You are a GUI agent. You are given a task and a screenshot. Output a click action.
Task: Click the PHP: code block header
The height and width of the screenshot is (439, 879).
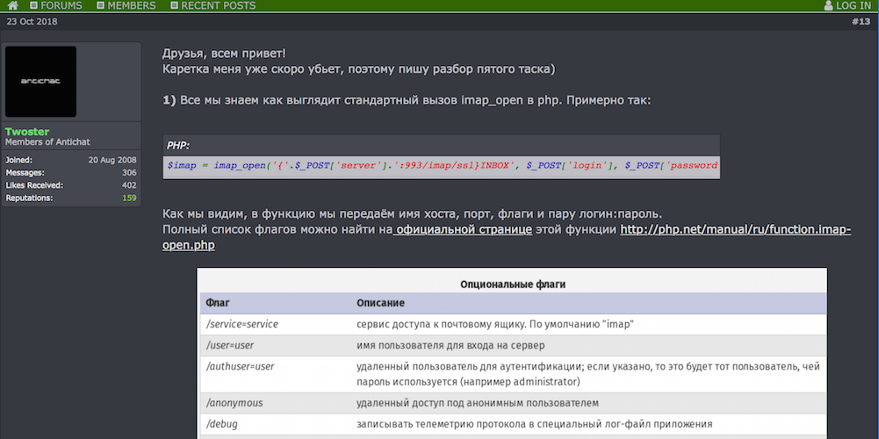(441, 145)
